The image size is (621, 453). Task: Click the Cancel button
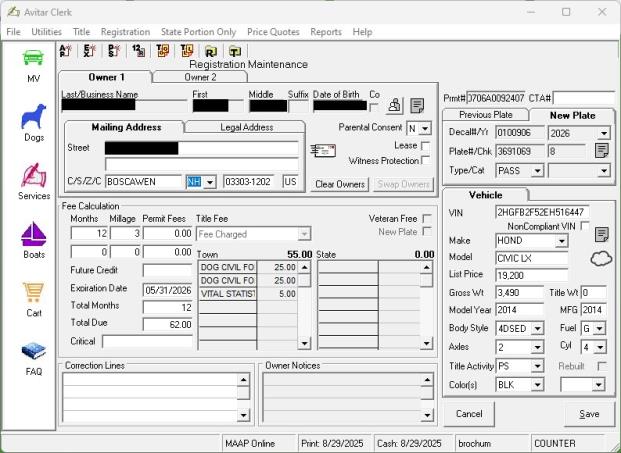tap(469, 414)
